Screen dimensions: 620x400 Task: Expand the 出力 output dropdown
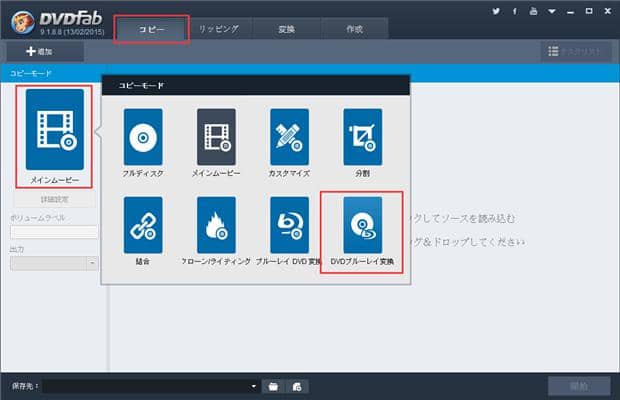92,263
